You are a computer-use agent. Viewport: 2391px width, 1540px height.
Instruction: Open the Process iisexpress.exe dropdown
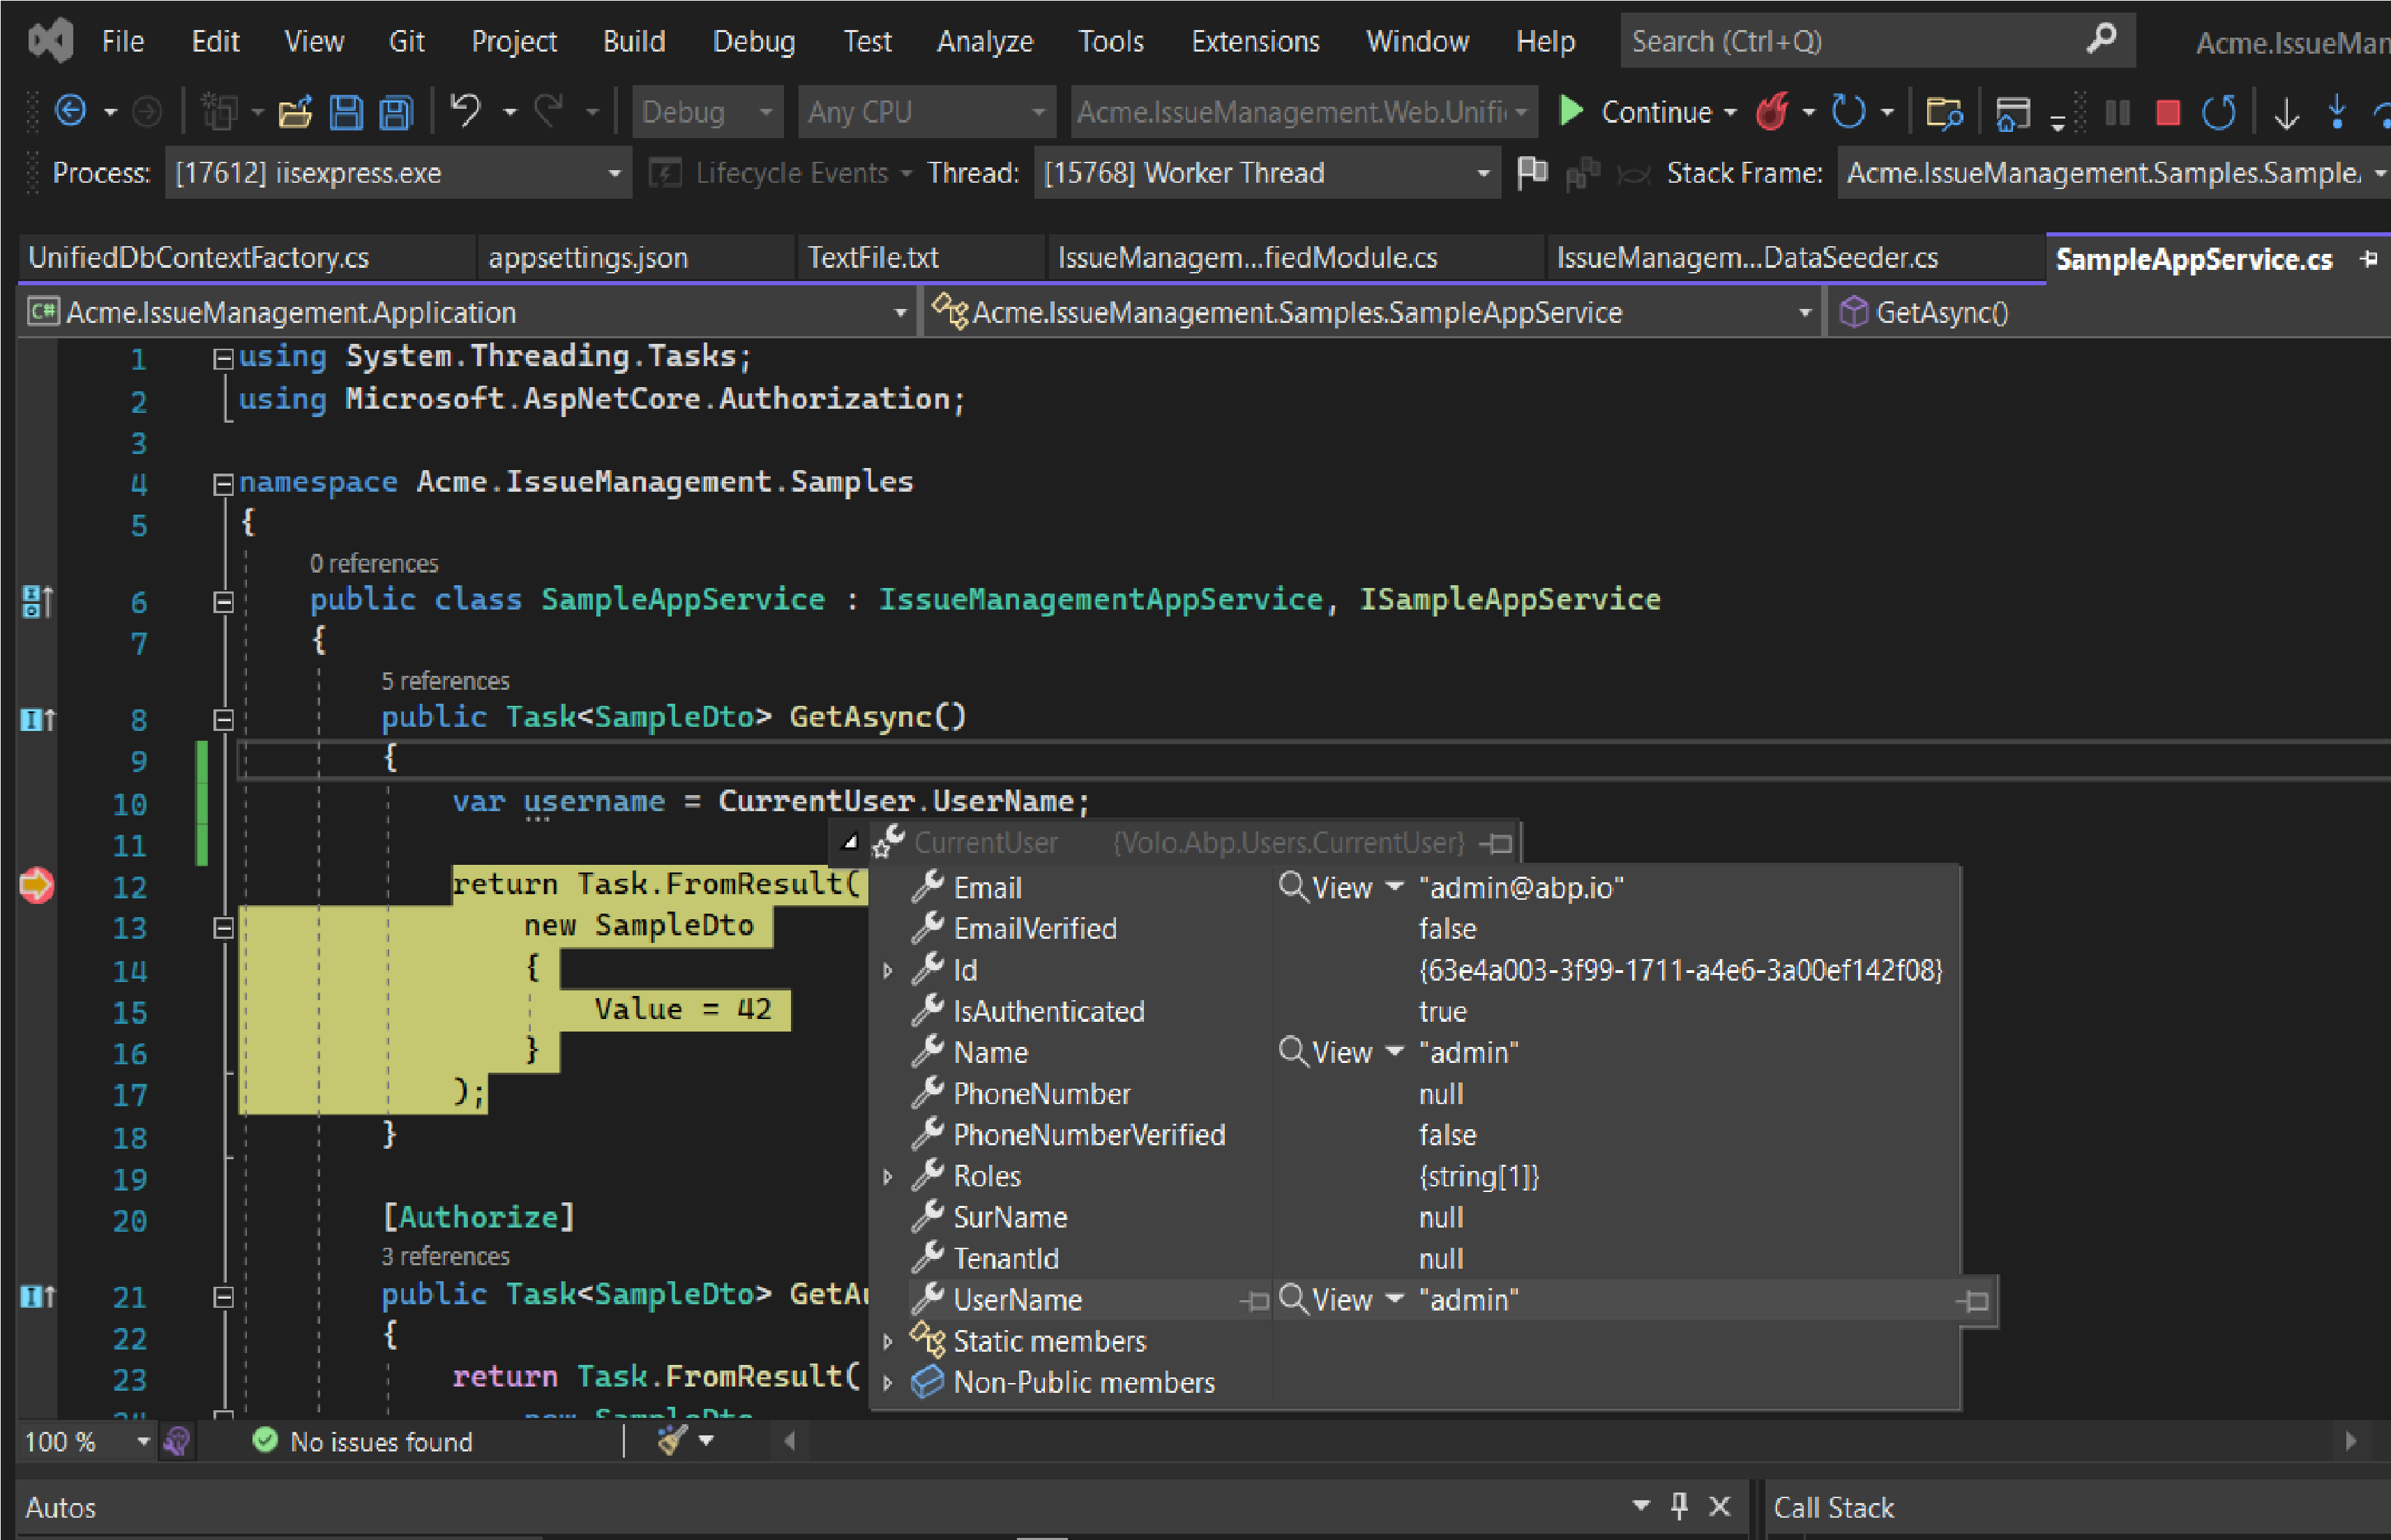pos(614,174)
